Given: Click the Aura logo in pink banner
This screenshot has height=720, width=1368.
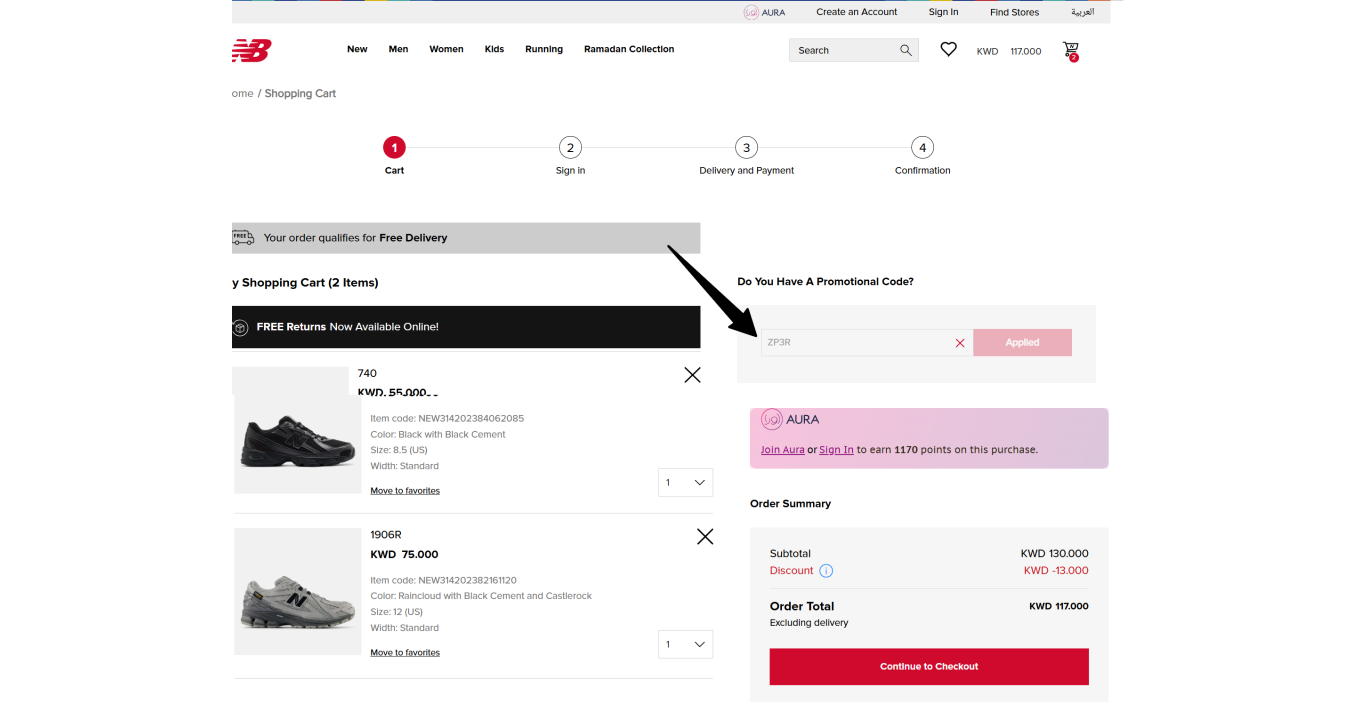Looking at the screenshot, I should click(x=790, y=419).
